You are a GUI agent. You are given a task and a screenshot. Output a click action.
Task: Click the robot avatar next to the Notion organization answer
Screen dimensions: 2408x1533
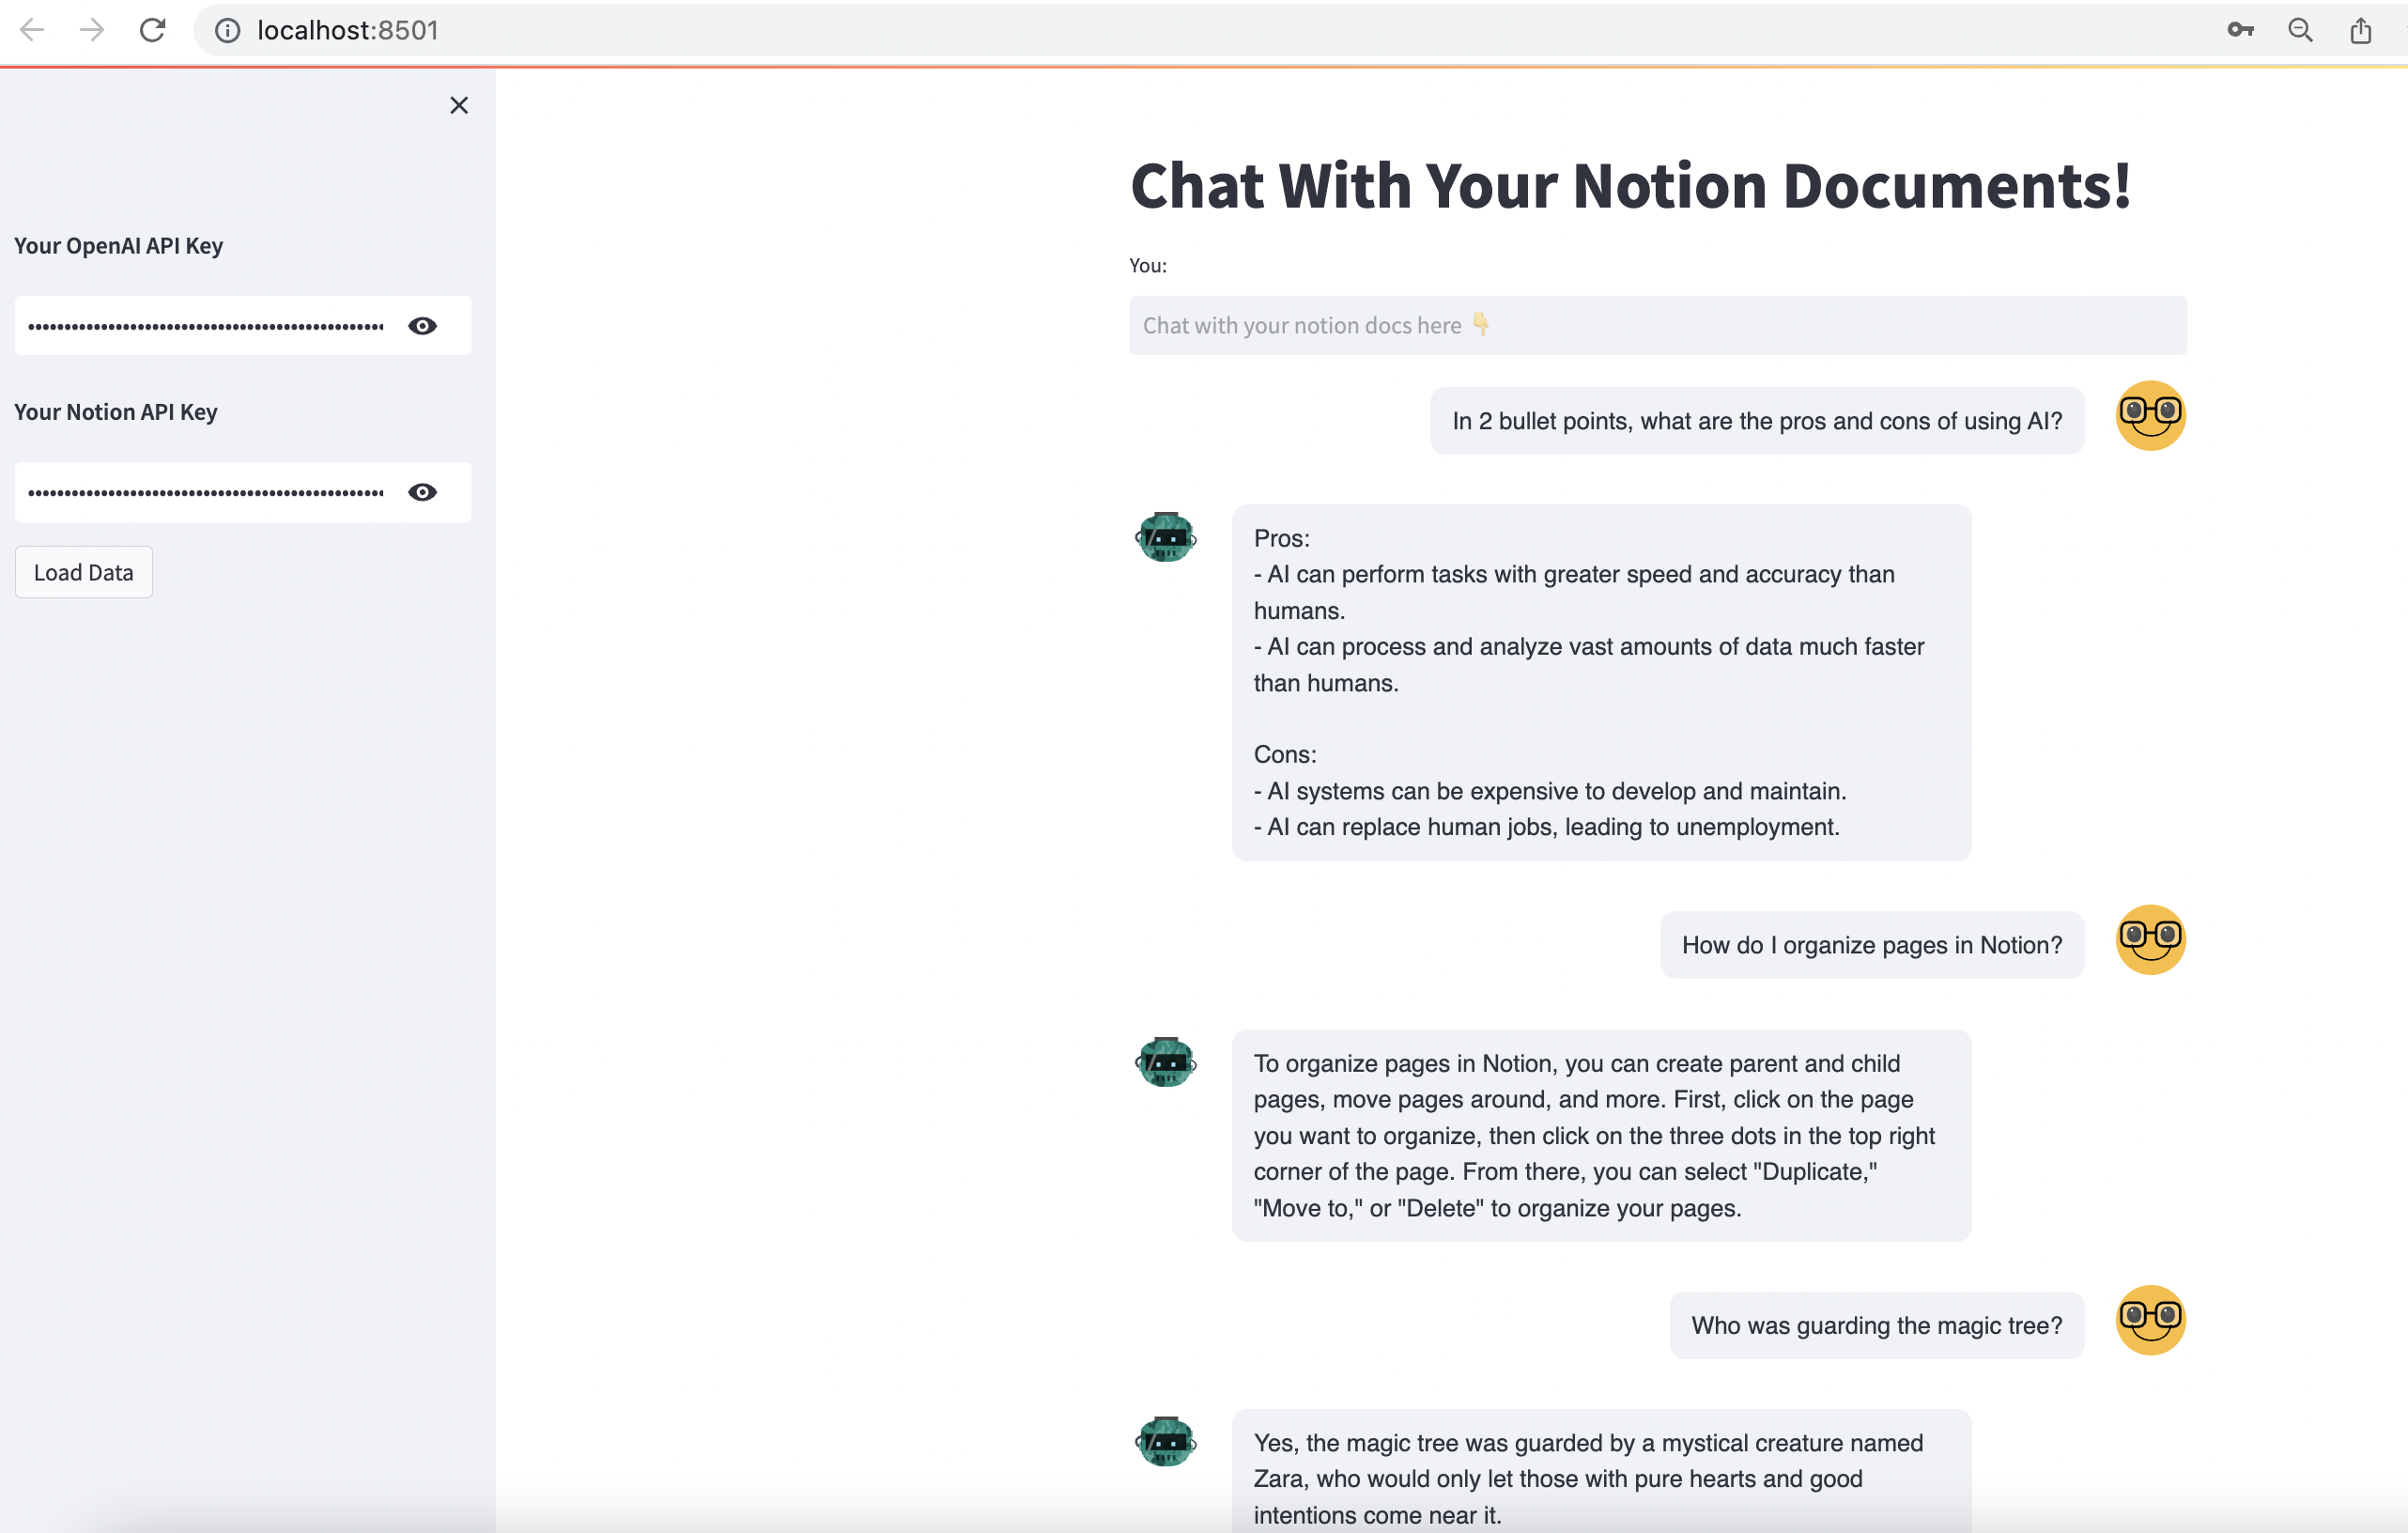point(1166,1062)
